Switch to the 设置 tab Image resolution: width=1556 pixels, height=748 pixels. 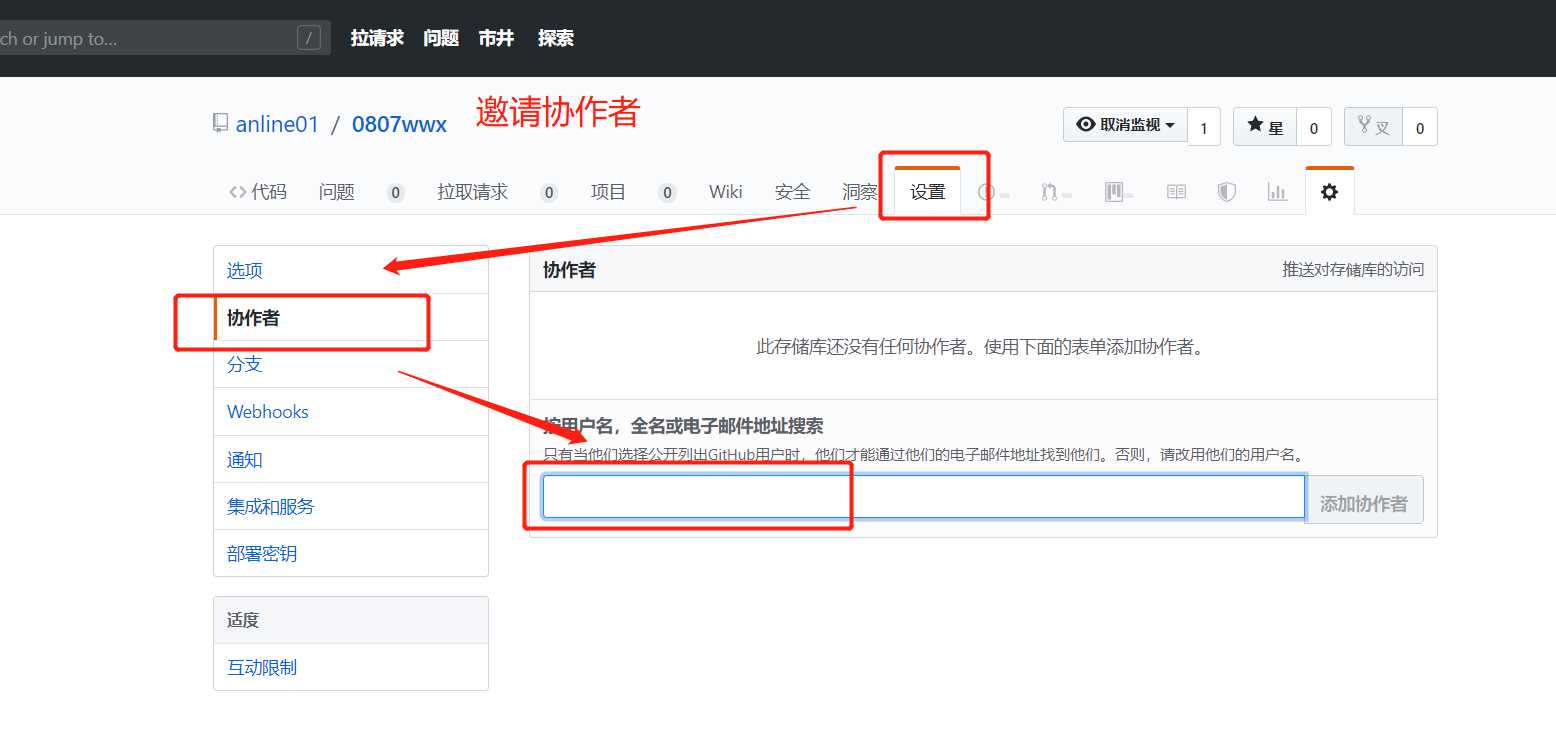tap(928, 192)
